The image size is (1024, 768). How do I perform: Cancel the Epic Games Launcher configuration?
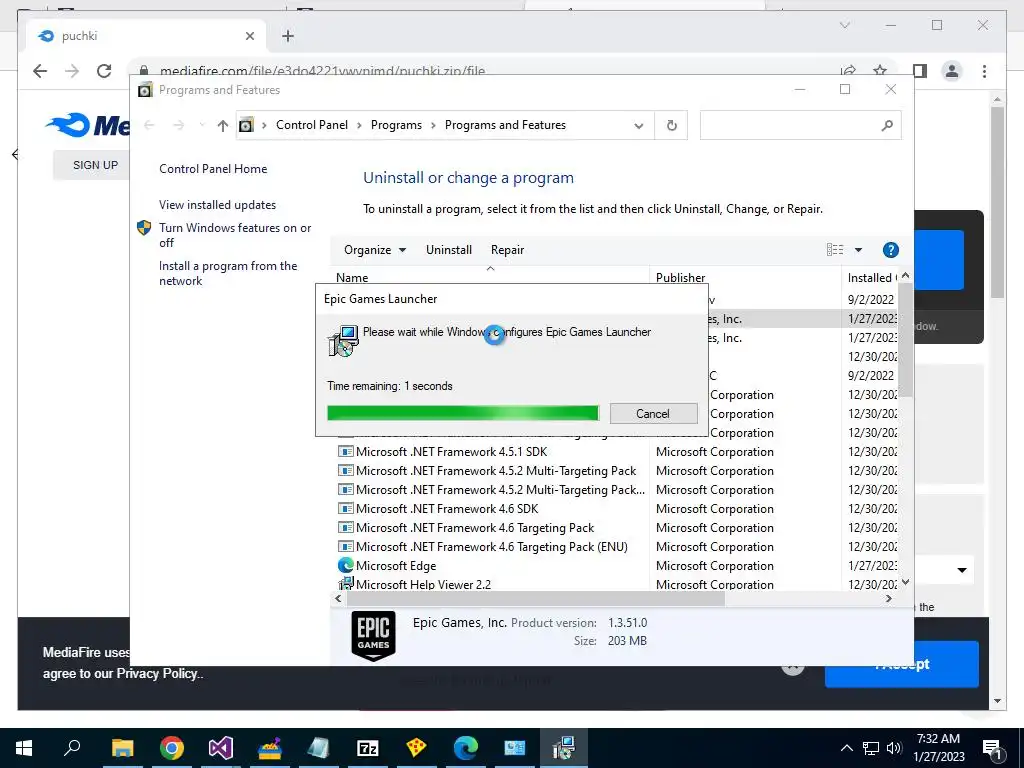[653, 413]
